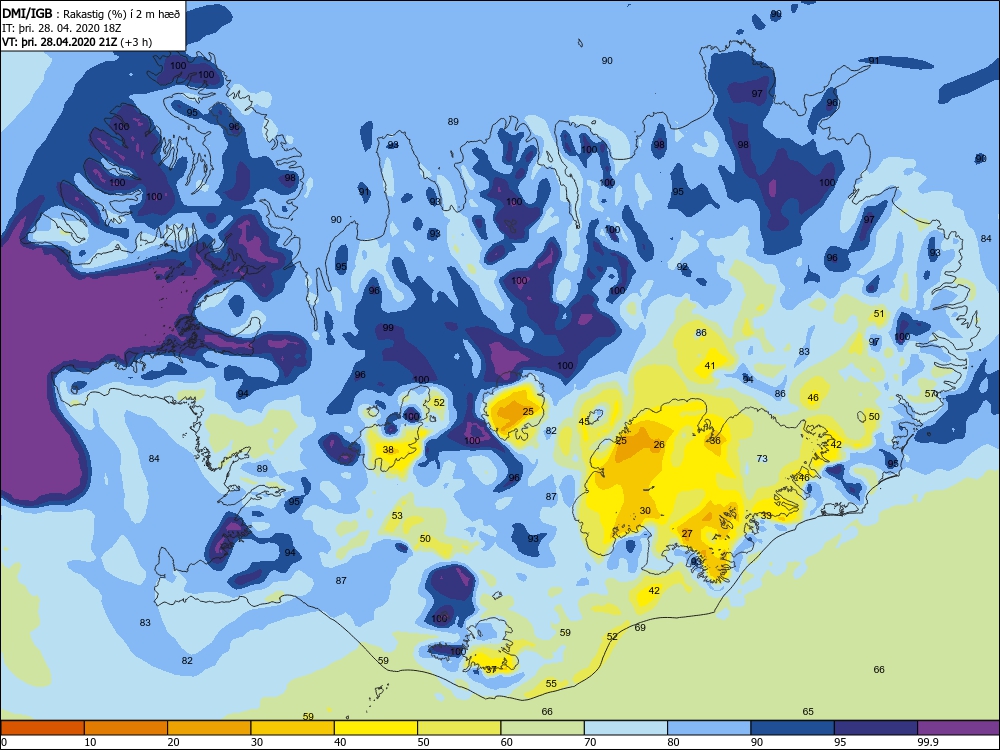This screenshot has width=1000, height=750.
Task: Click the map value label 51
Action: pyautogui.click(x=879, y=314)
